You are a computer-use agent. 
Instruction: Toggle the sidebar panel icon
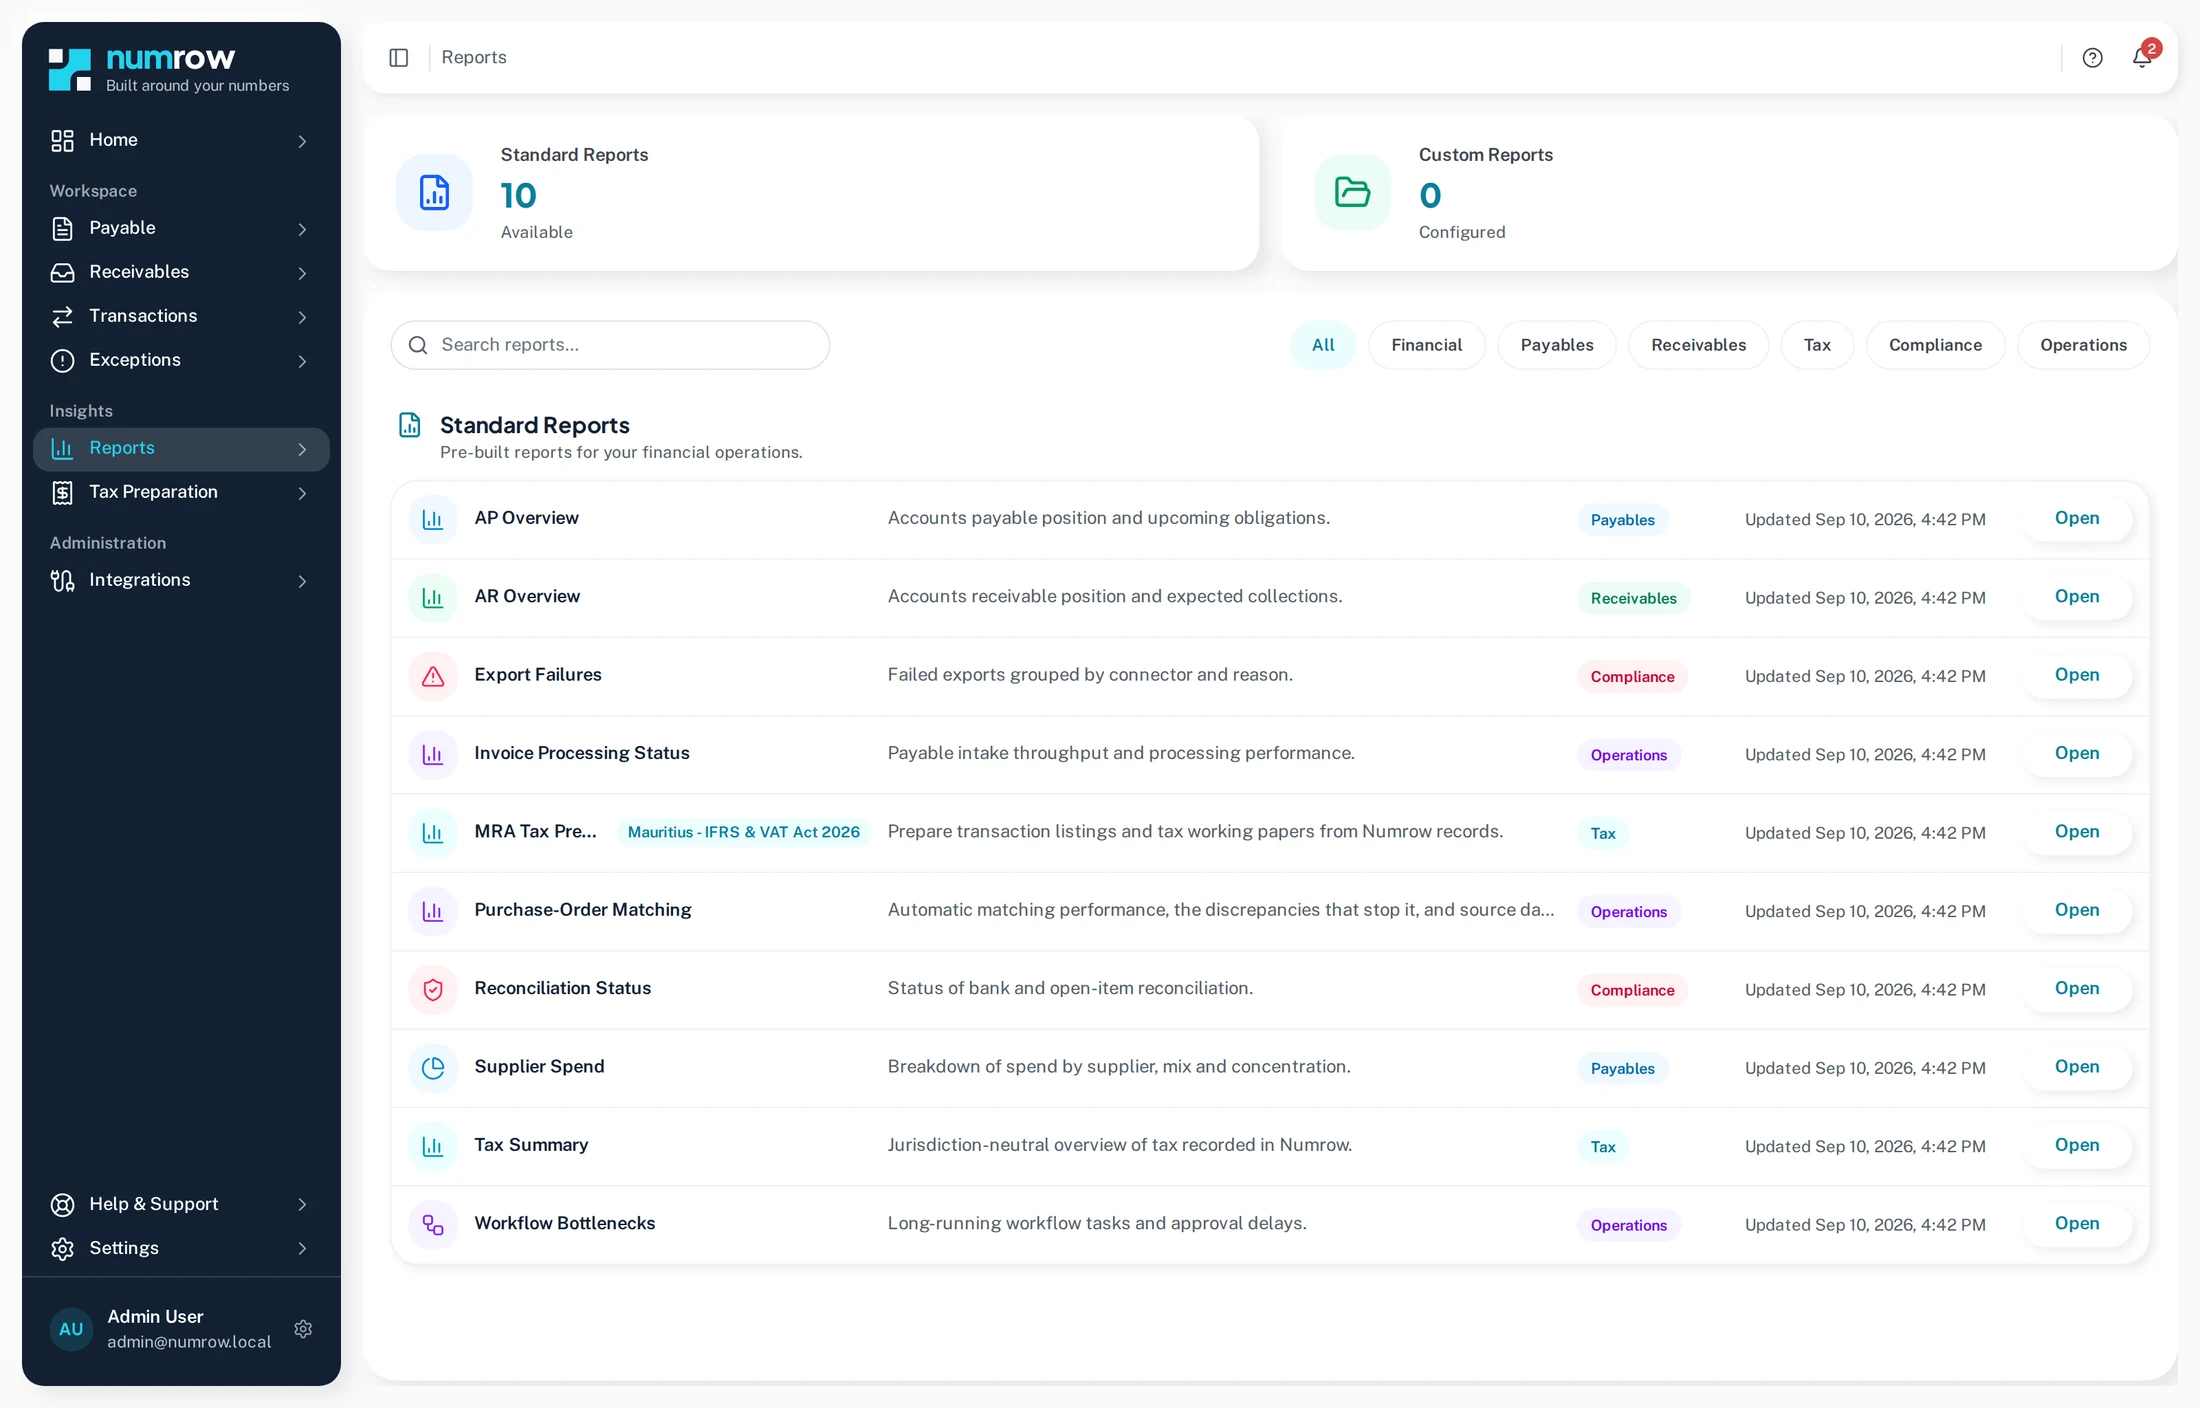coord(399,58)
